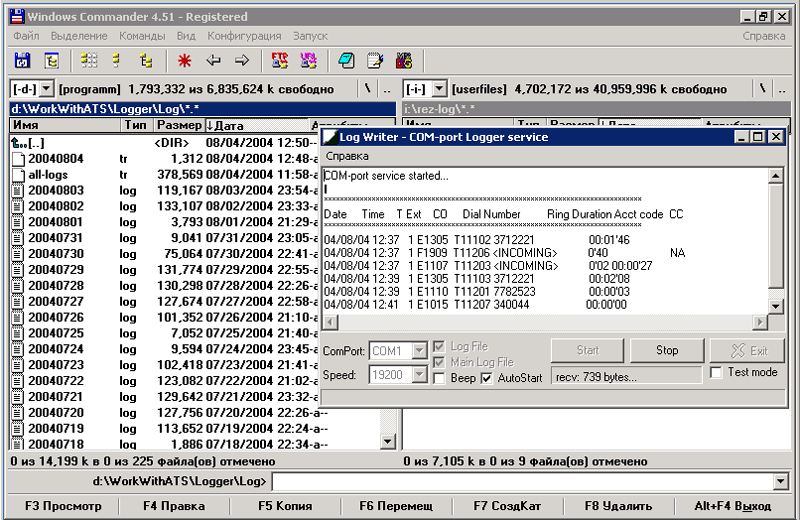Open the notepad editor toolbar icon
The height and width of the screenshot is (520, 800).
375,61
